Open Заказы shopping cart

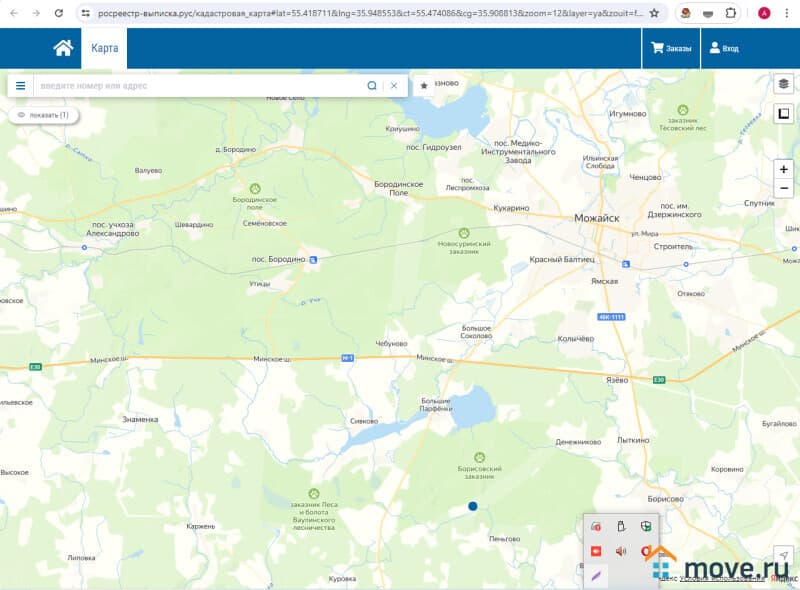671,48
